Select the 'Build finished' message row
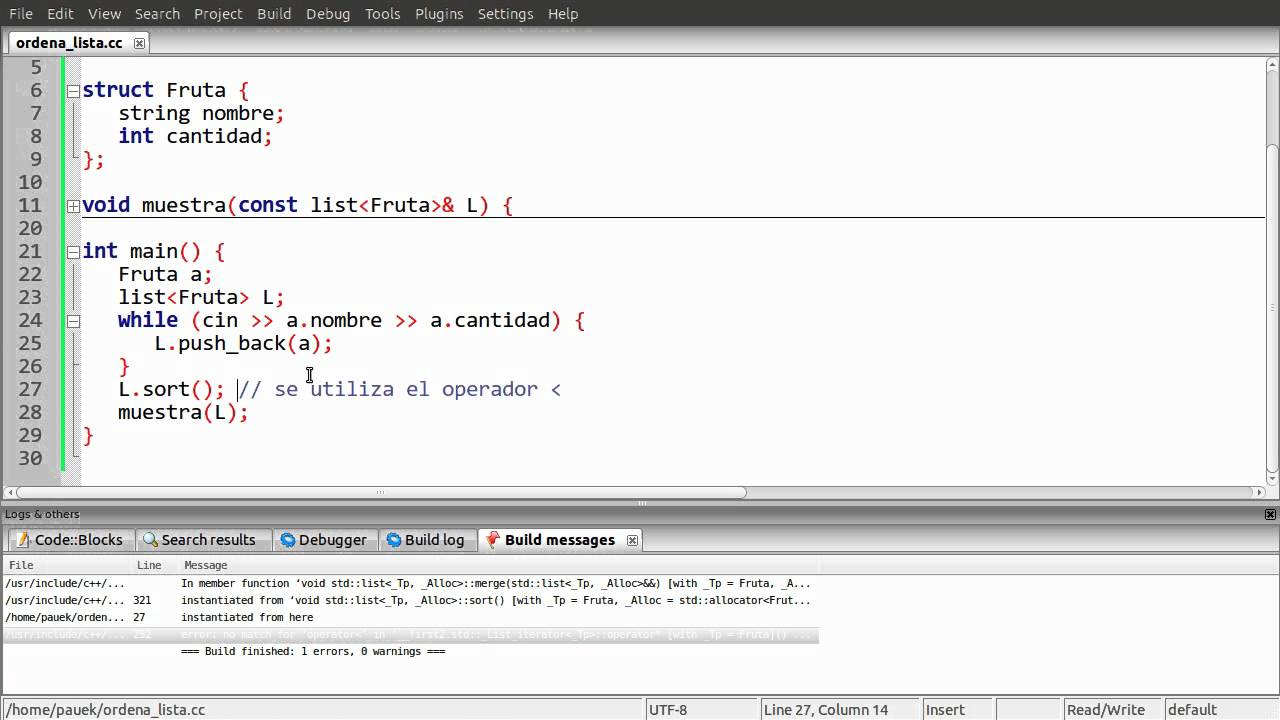Viewport: 1280px width, 720px height. click(410, 651)
